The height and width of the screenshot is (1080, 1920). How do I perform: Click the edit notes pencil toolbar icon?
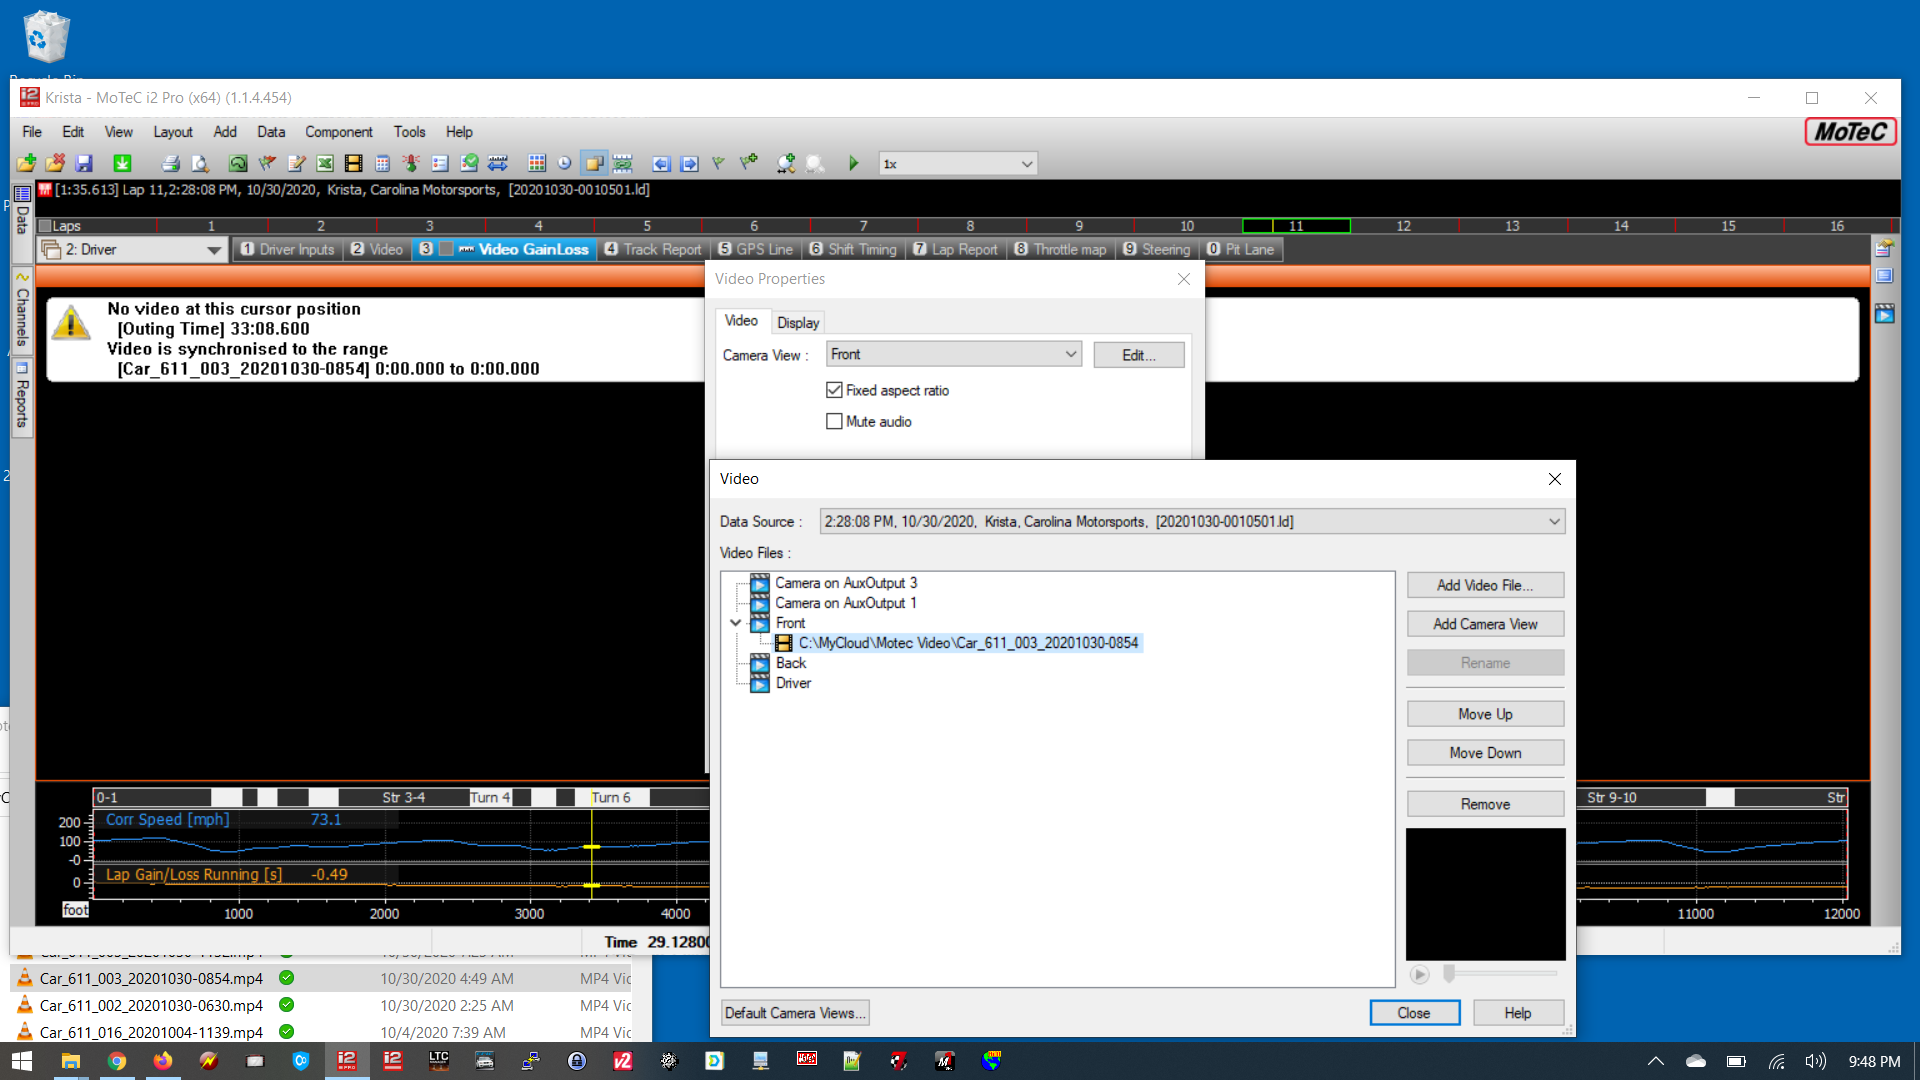pos(296,163)
